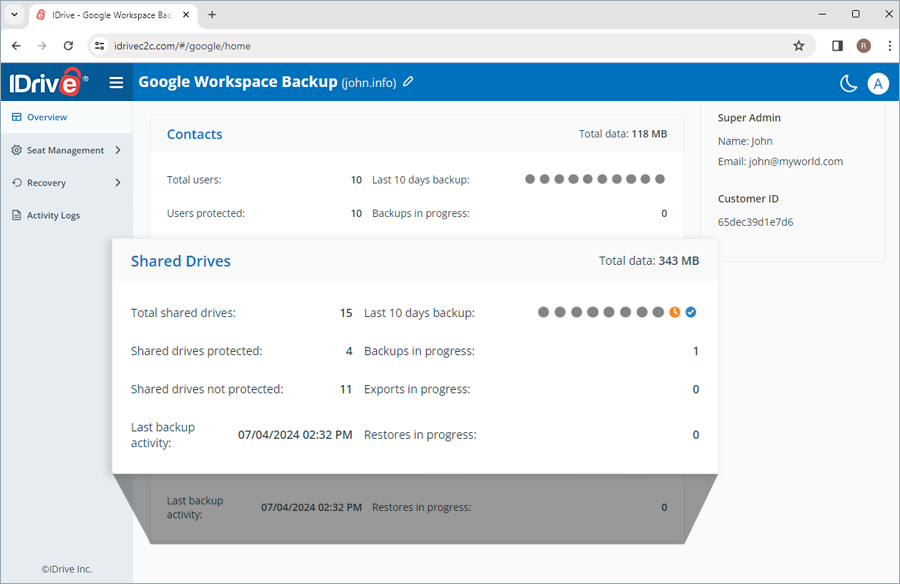Click the Contacts Users protected count
This screenshot has width=900, height=584.
click(356, 213)
